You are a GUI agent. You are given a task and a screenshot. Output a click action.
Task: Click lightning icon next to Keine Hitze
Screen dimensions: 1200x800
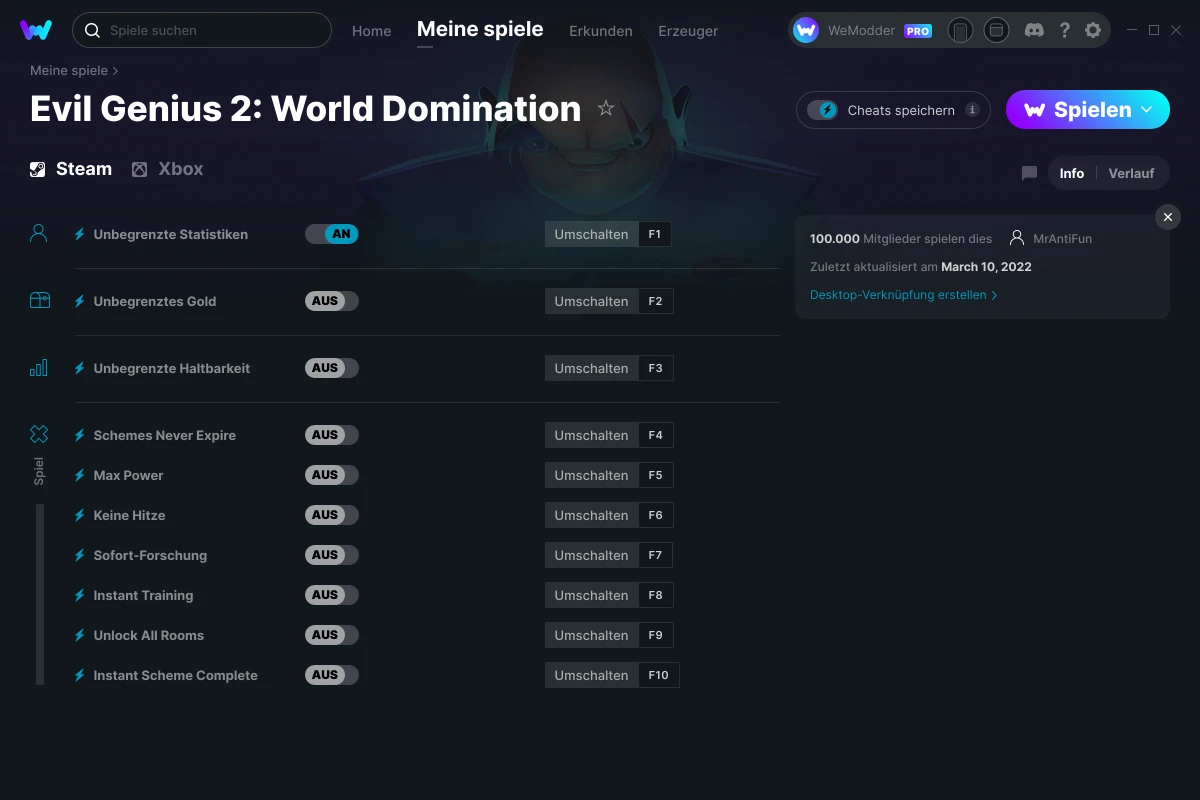80,515
